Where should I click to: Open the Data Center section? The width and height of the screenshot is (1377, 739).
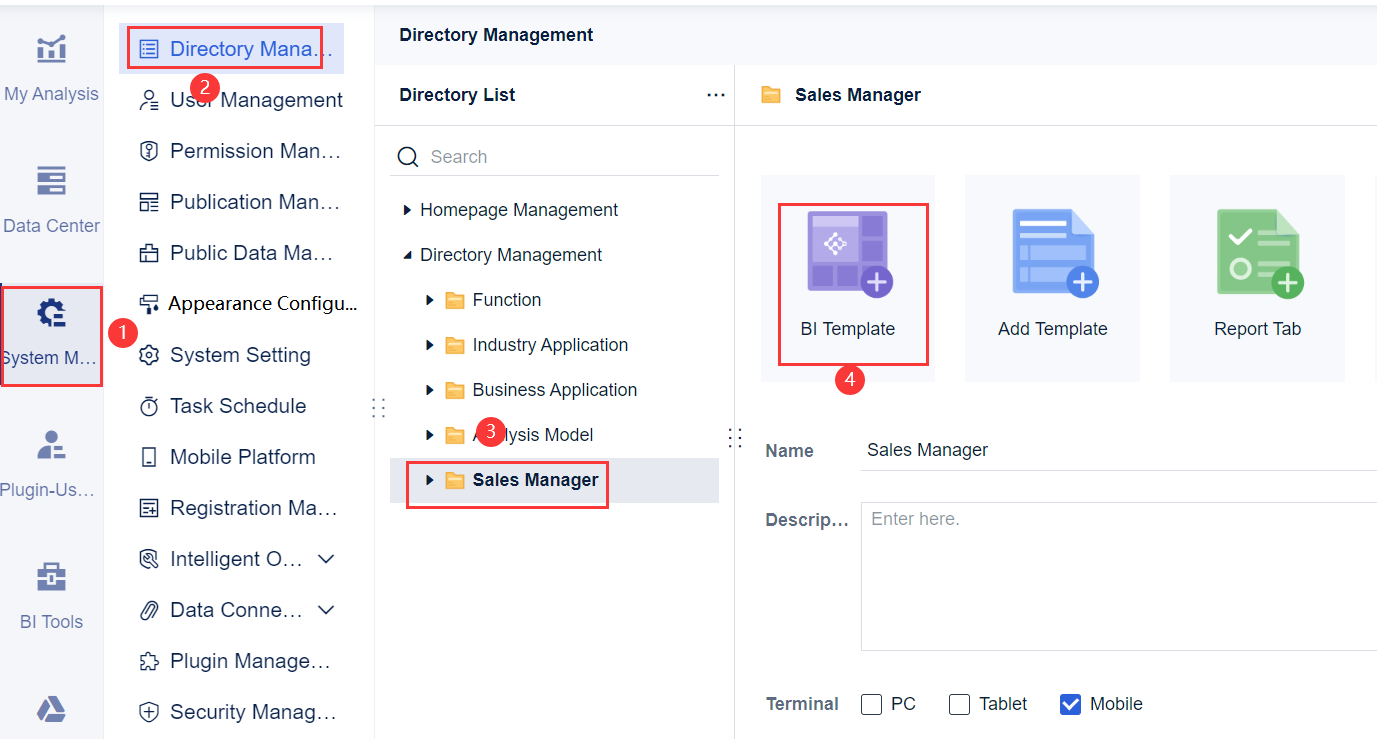pos(50,200)
